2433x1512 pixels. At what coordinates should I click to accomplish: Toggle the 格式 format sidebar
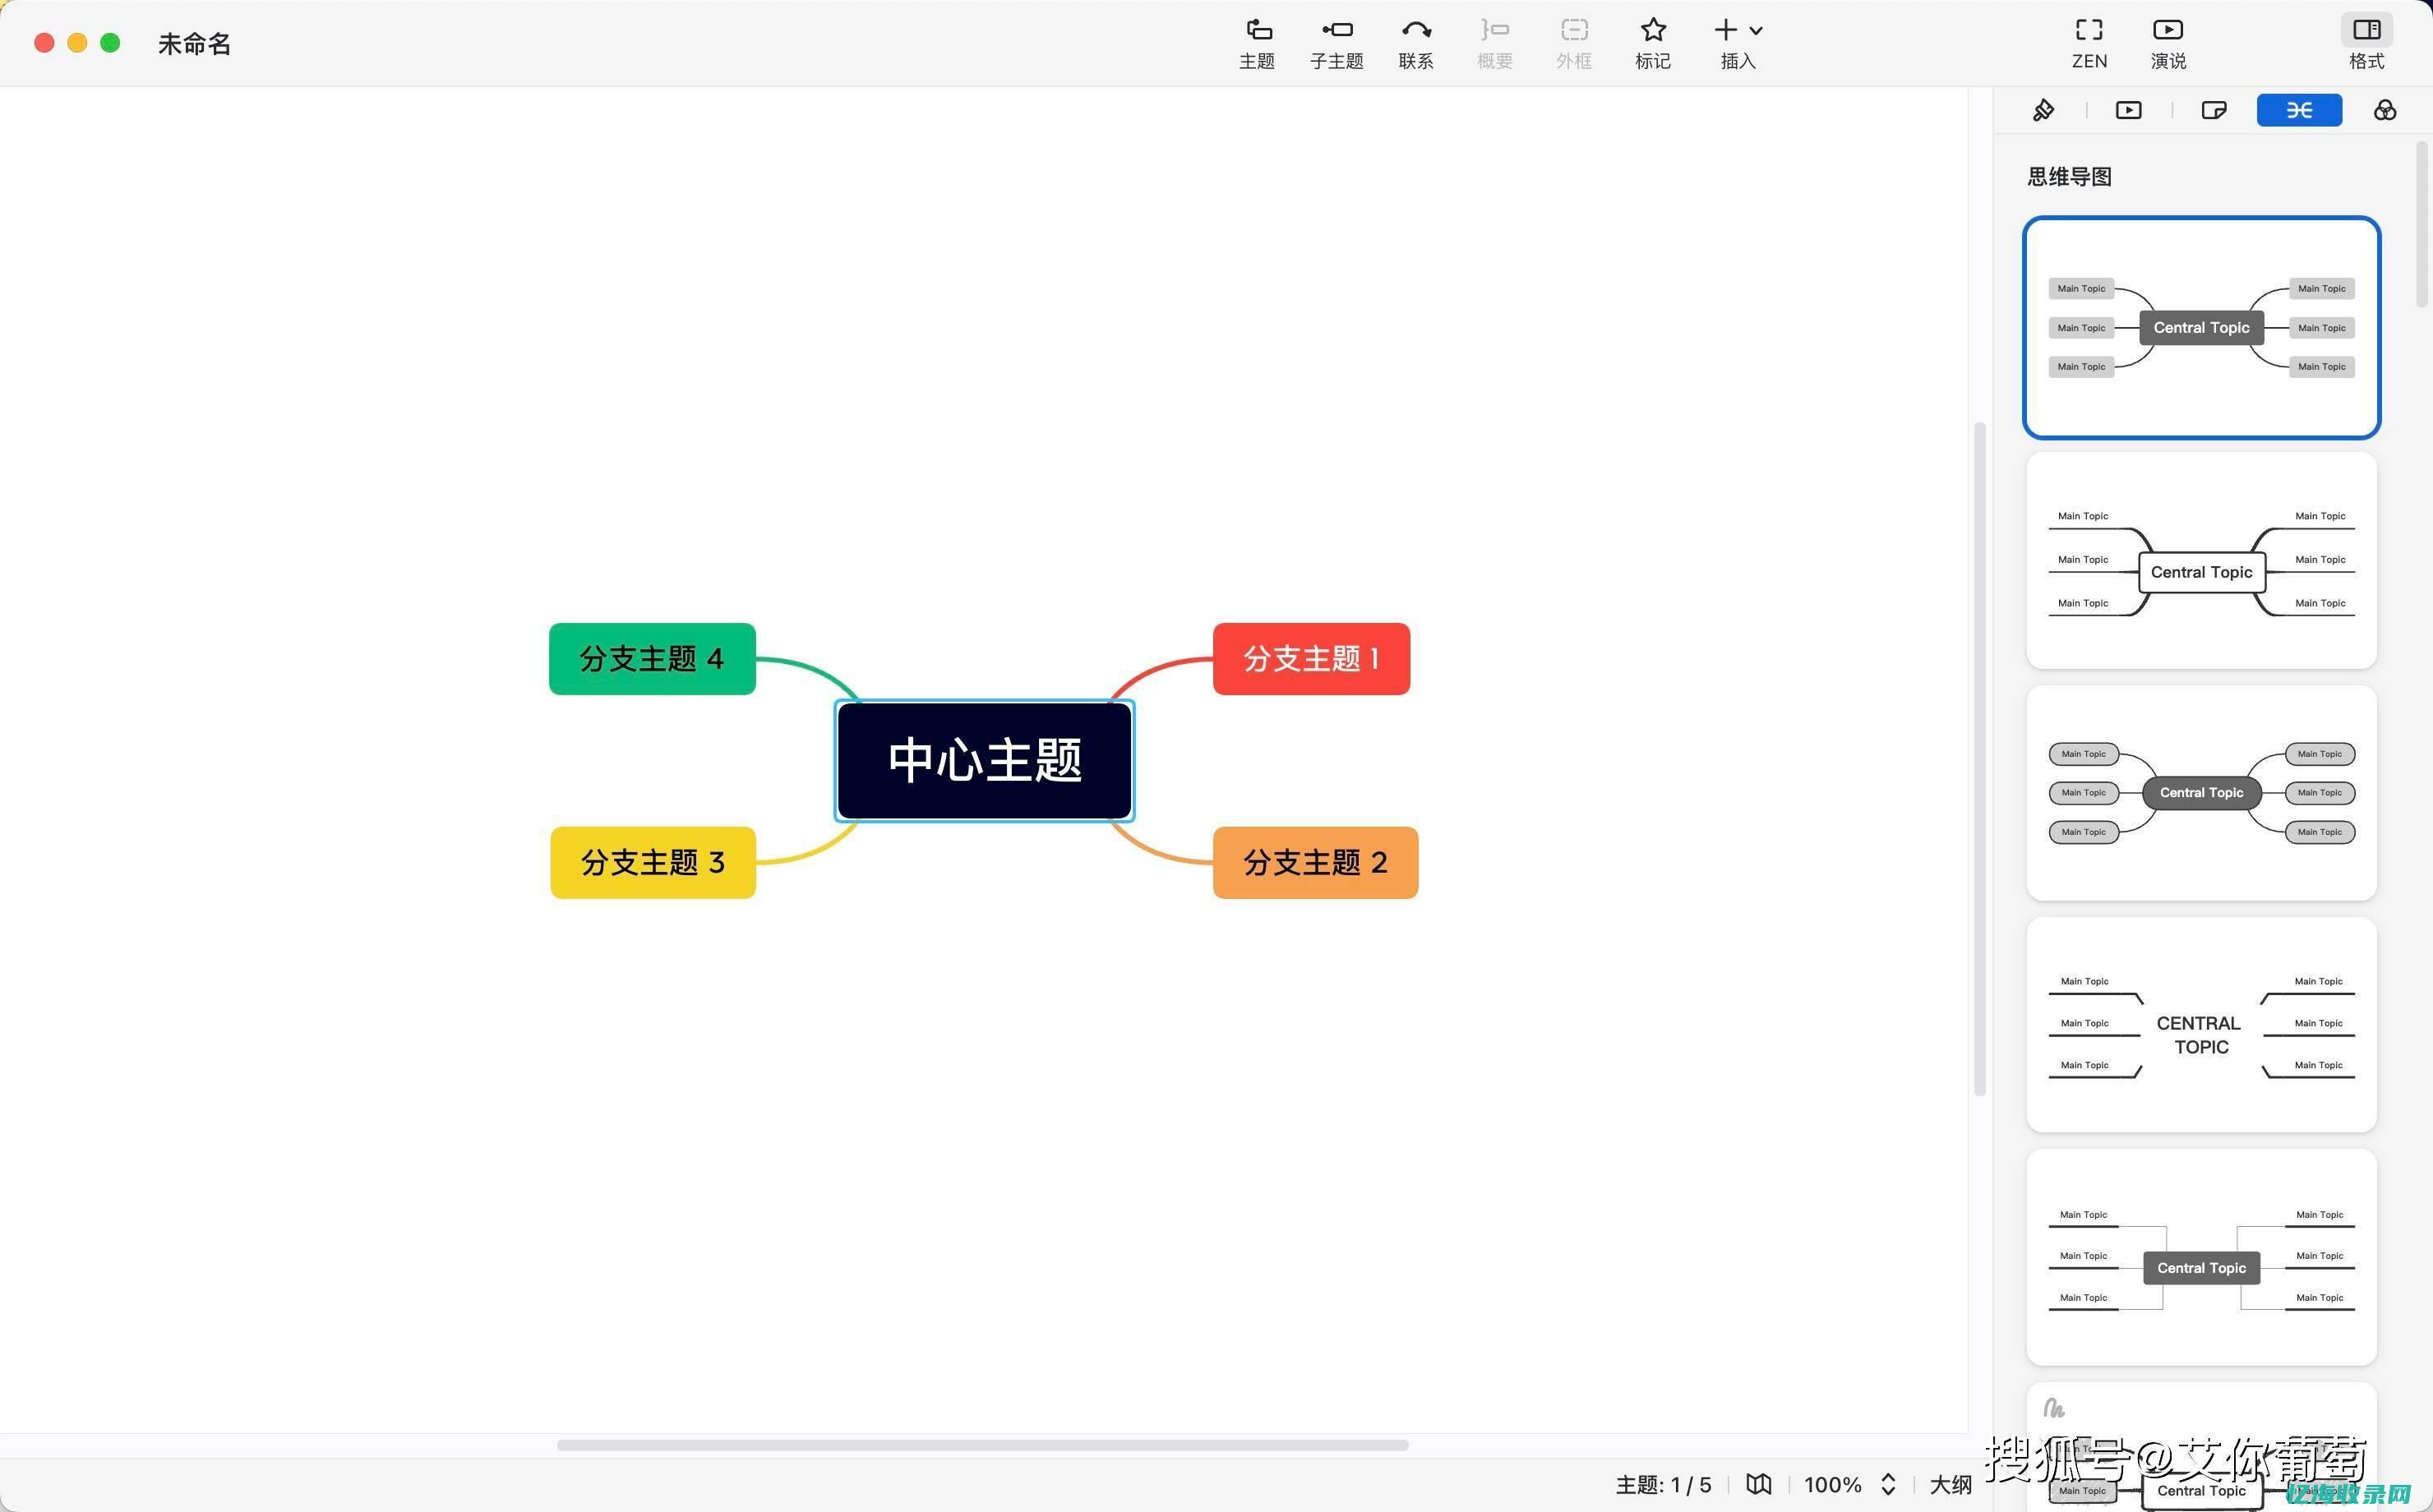coord(2367,42)
